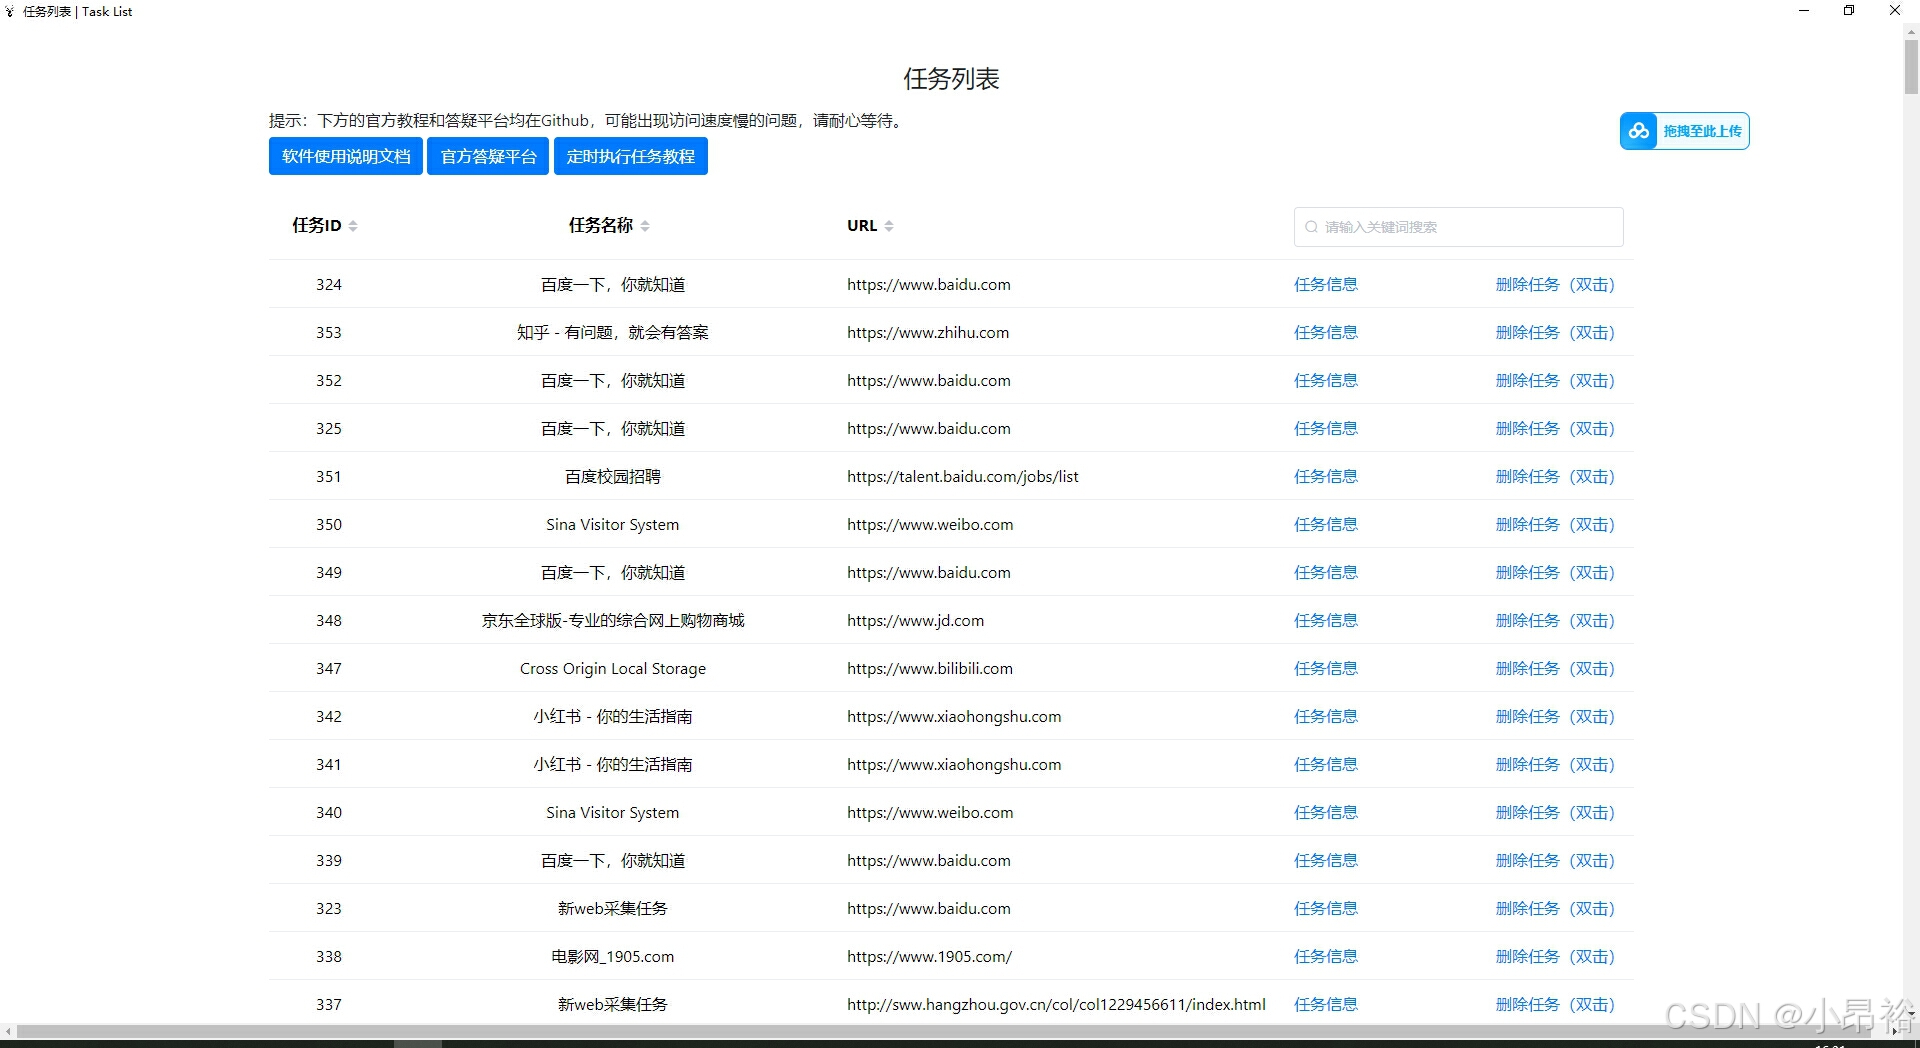
Task: Open 任务信息 for task 342
Action: click(x=1326, y=717)
